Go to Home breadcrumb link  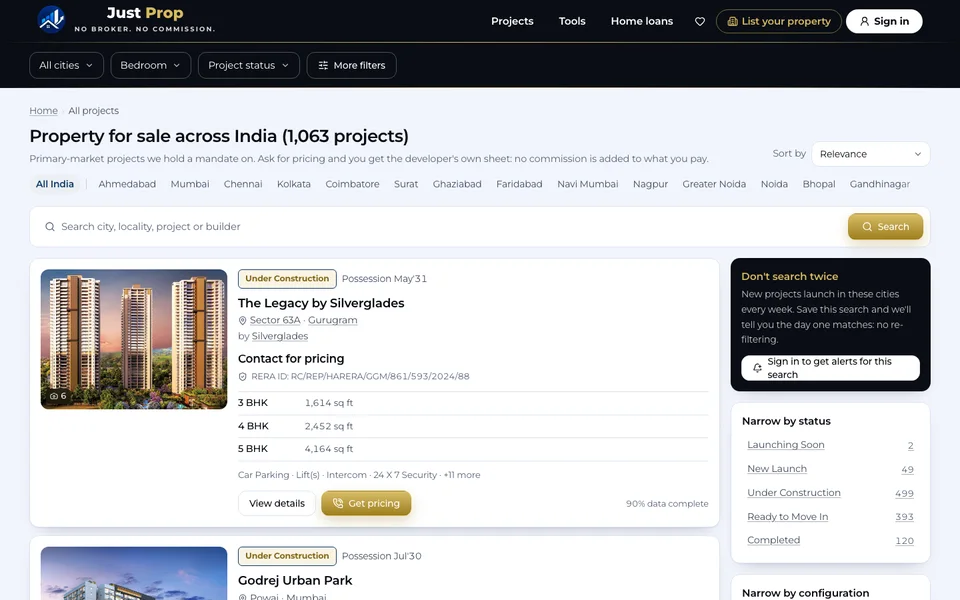tap(43, 111)
